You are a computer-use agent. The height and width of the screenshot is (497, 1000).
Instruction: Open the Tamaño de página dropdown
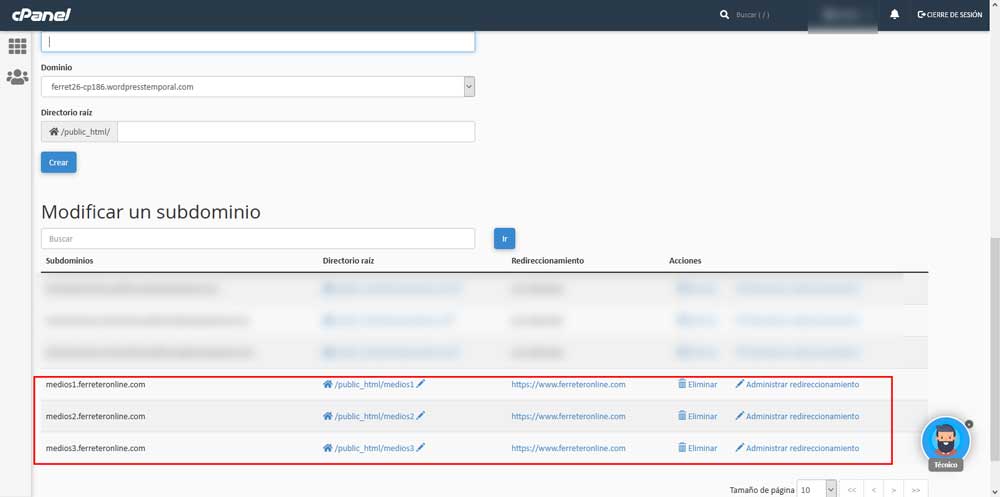point(816,489)
